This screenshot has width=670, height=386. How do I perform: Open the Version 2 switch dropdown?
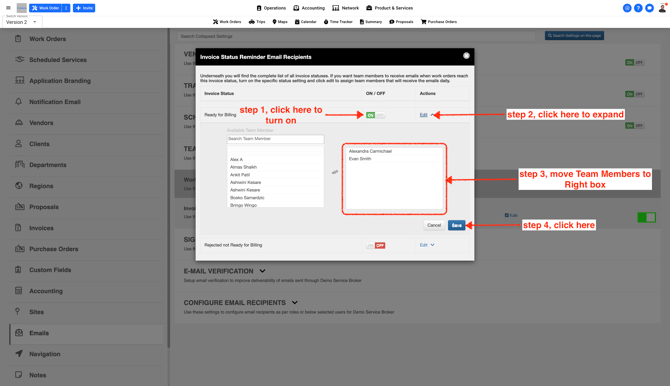click(21, 22)
